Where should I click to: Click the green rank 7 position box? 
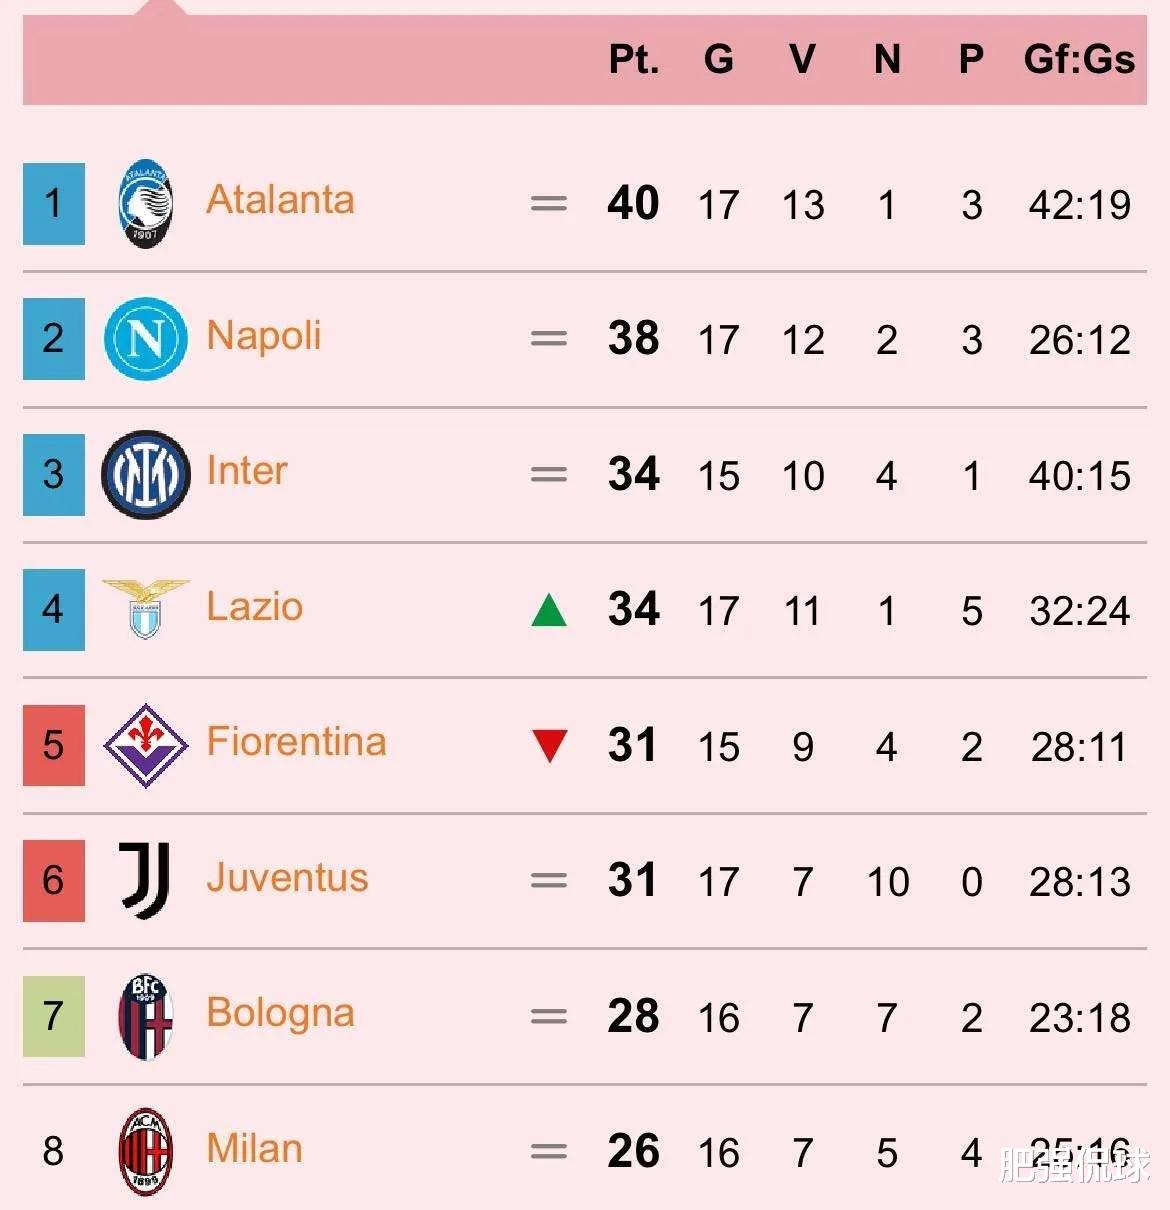coord(54,1016)
